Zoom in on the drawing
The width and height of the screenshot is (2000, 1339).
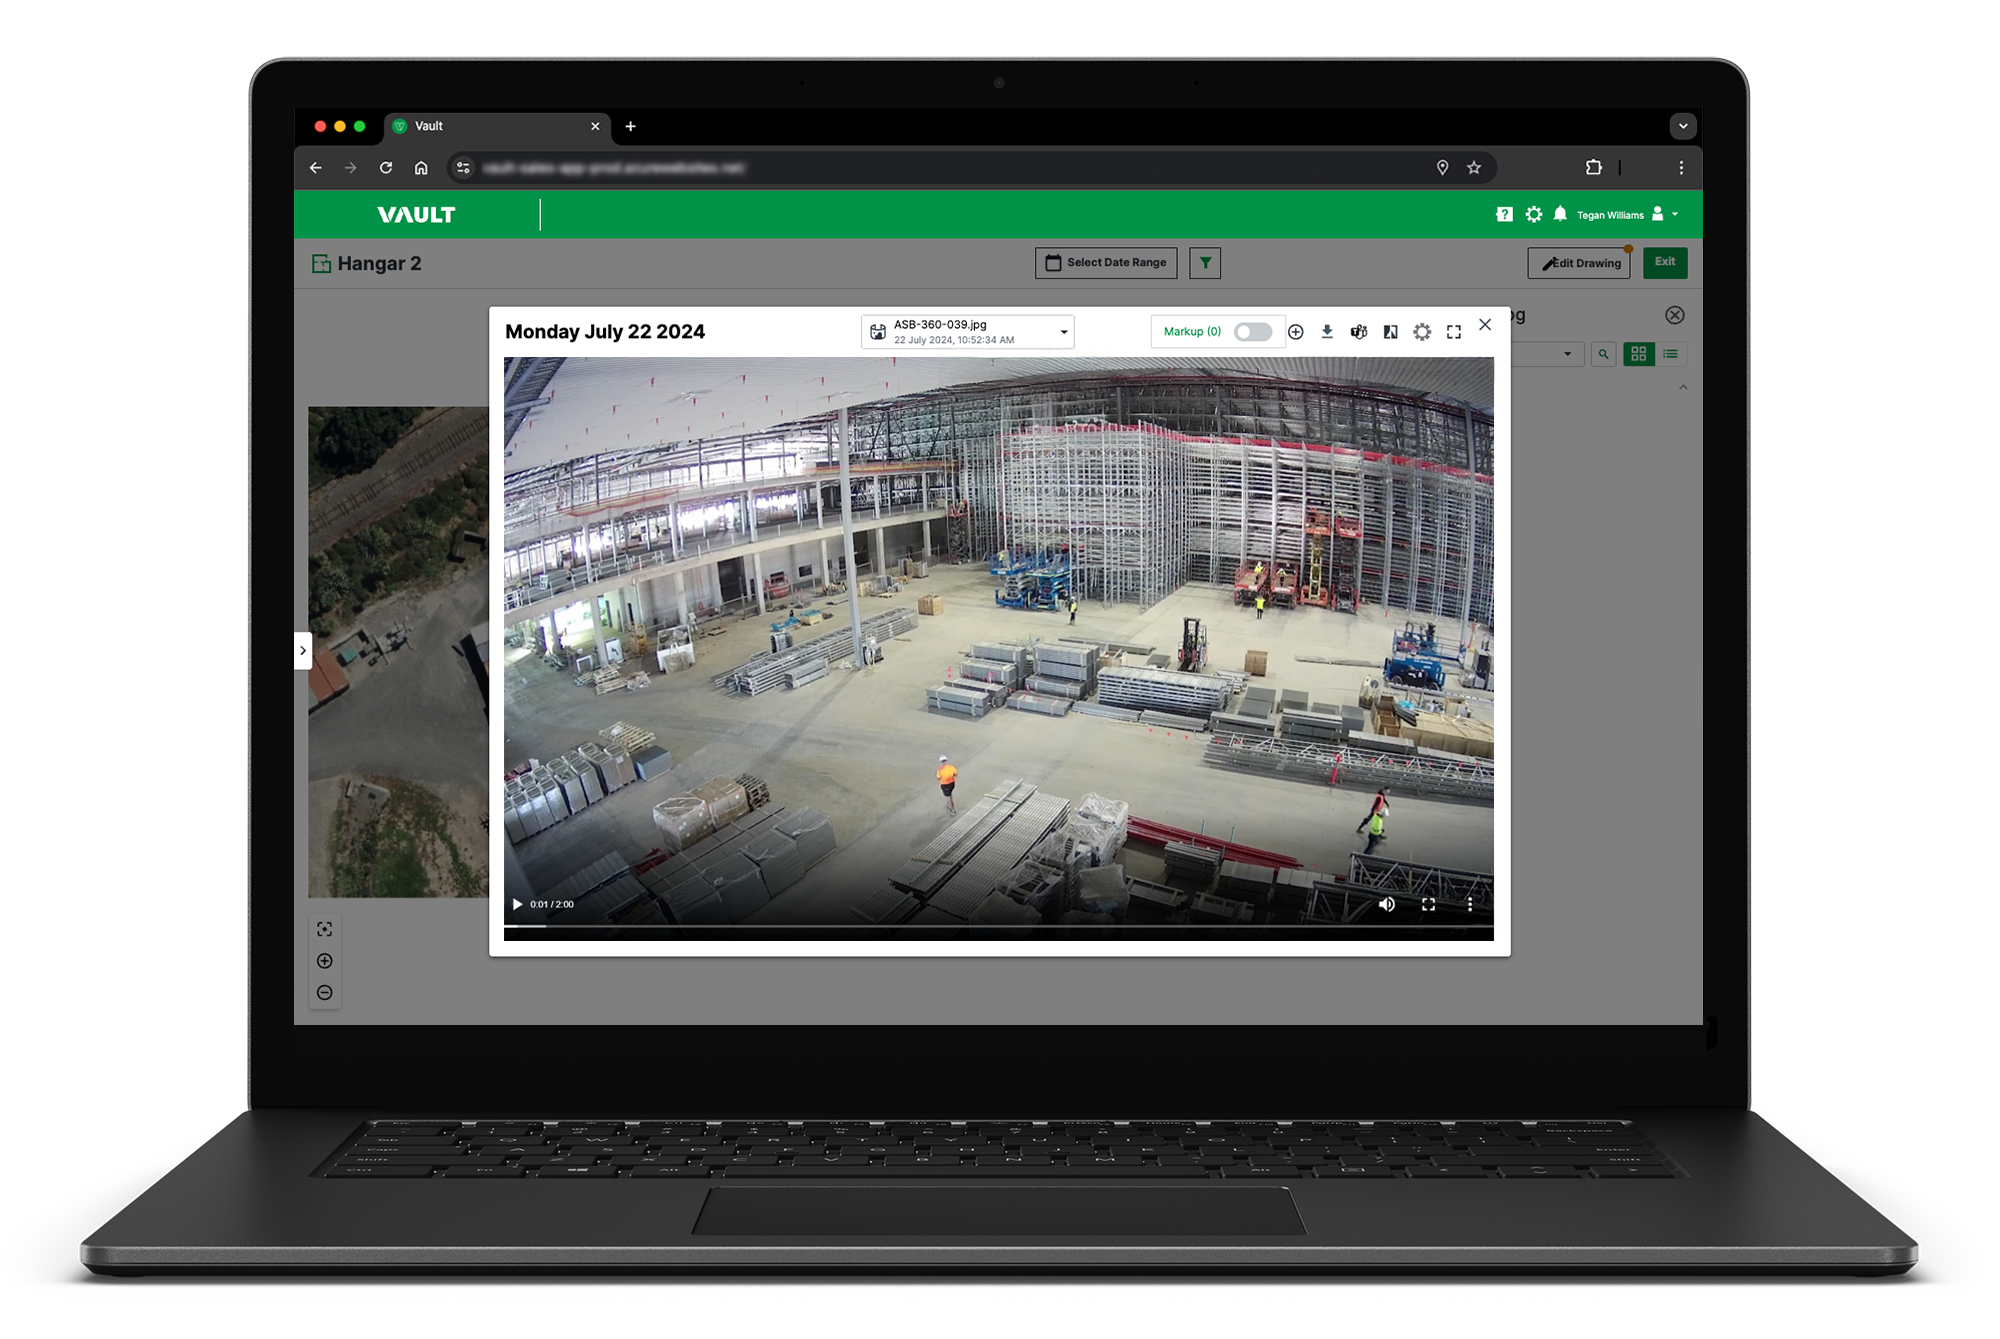[x=325, y=961]
